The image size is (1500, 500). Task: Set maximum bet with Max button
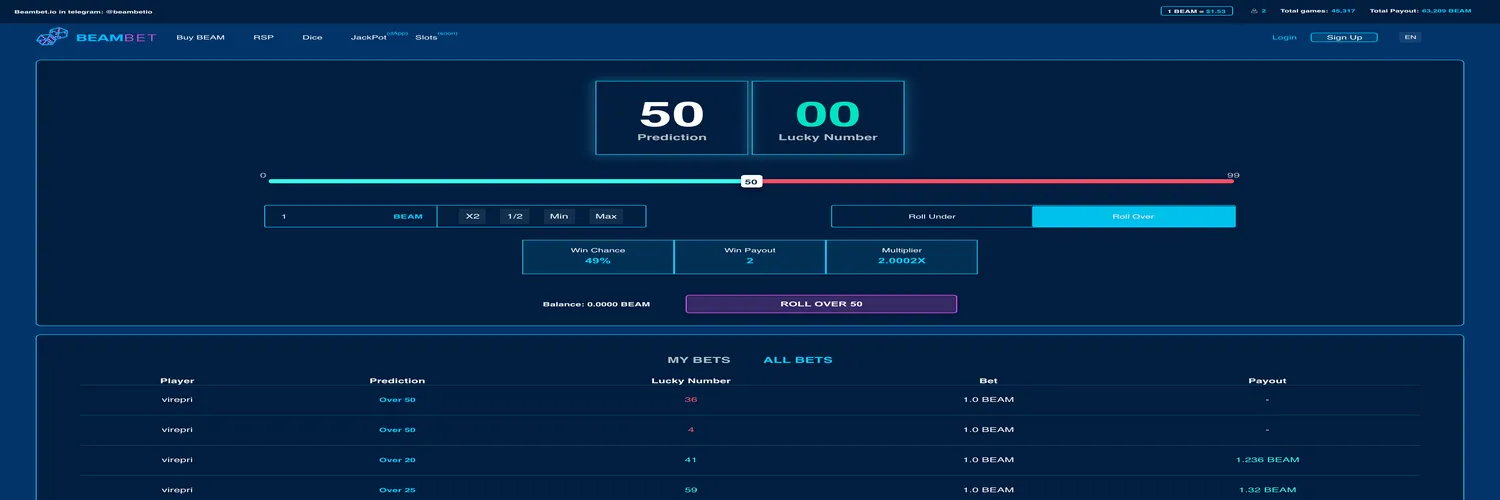(605, 216)
